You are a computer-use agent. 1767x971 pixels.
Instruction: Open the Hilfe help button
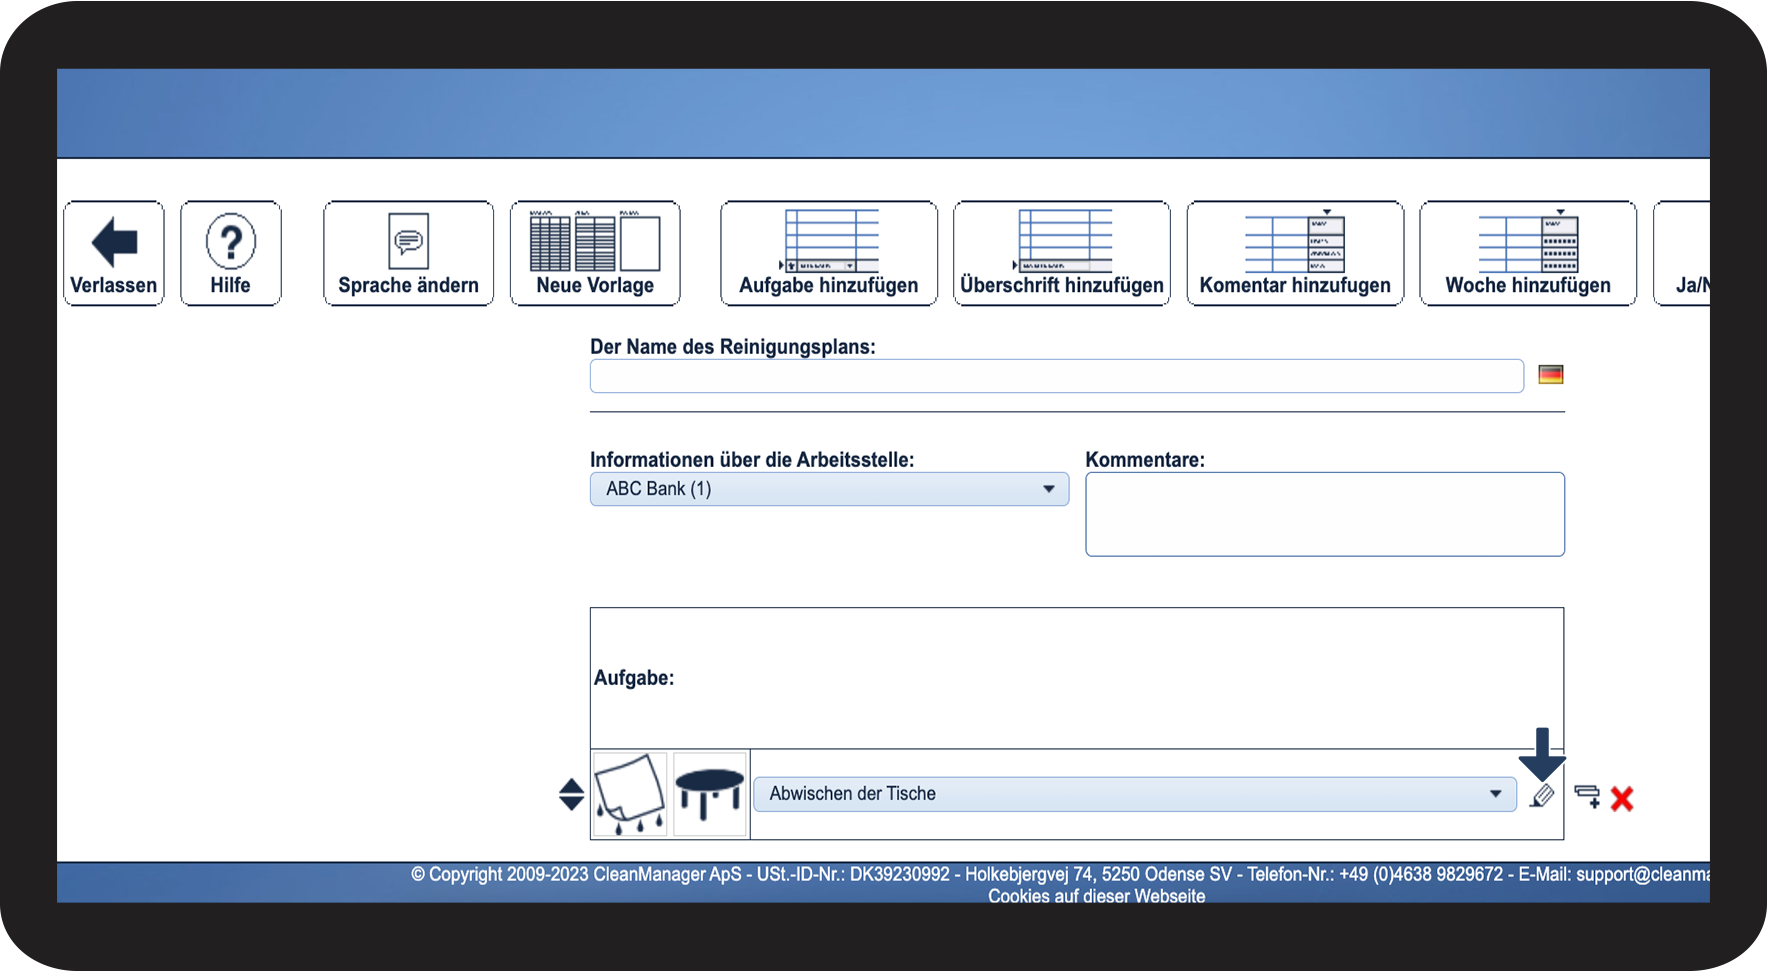click(x=231, y=253)
